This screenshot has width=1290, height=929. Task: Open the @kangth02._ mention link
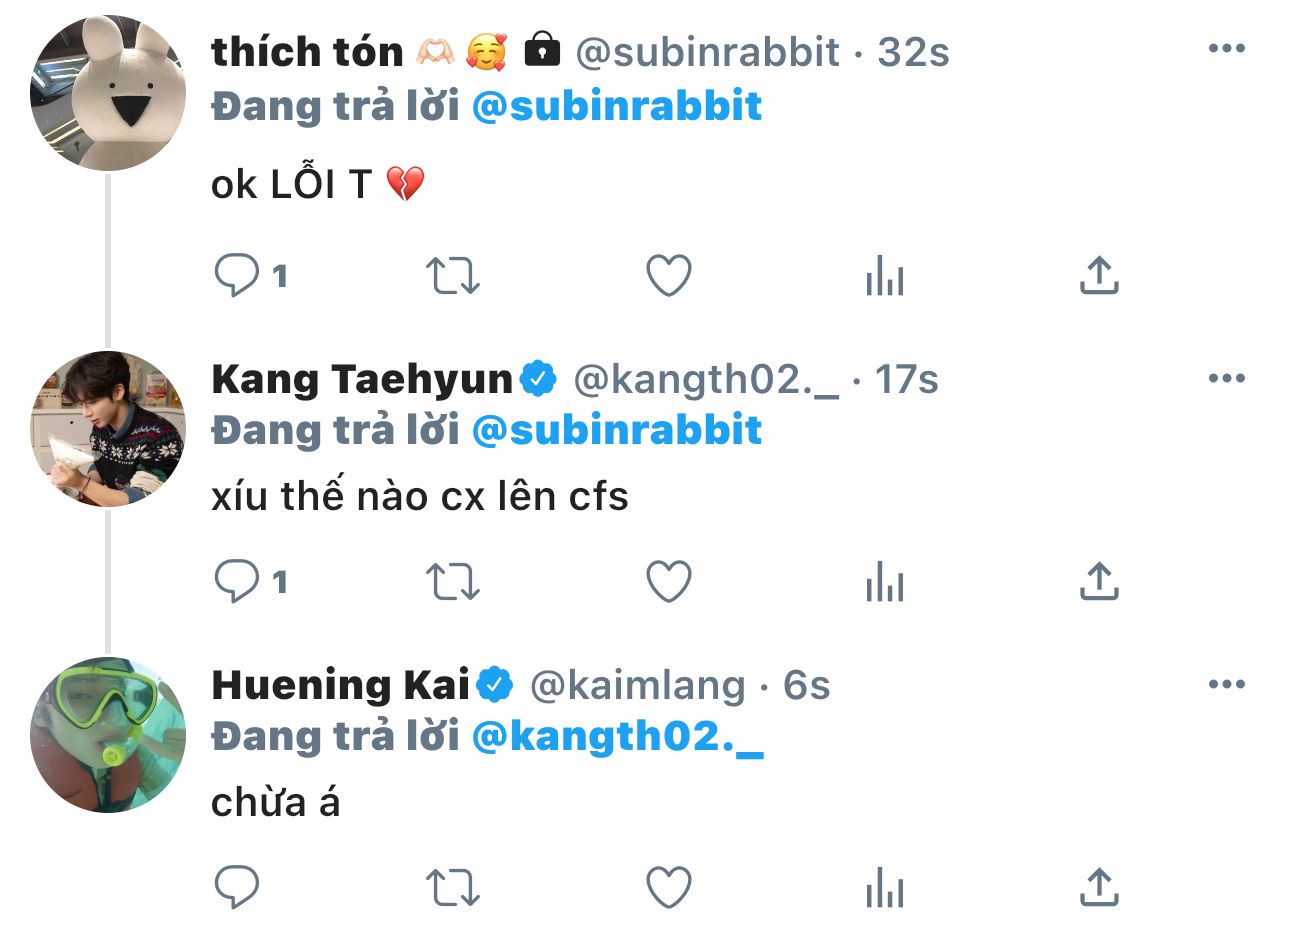pyautogui.click(x=616, y=737)
